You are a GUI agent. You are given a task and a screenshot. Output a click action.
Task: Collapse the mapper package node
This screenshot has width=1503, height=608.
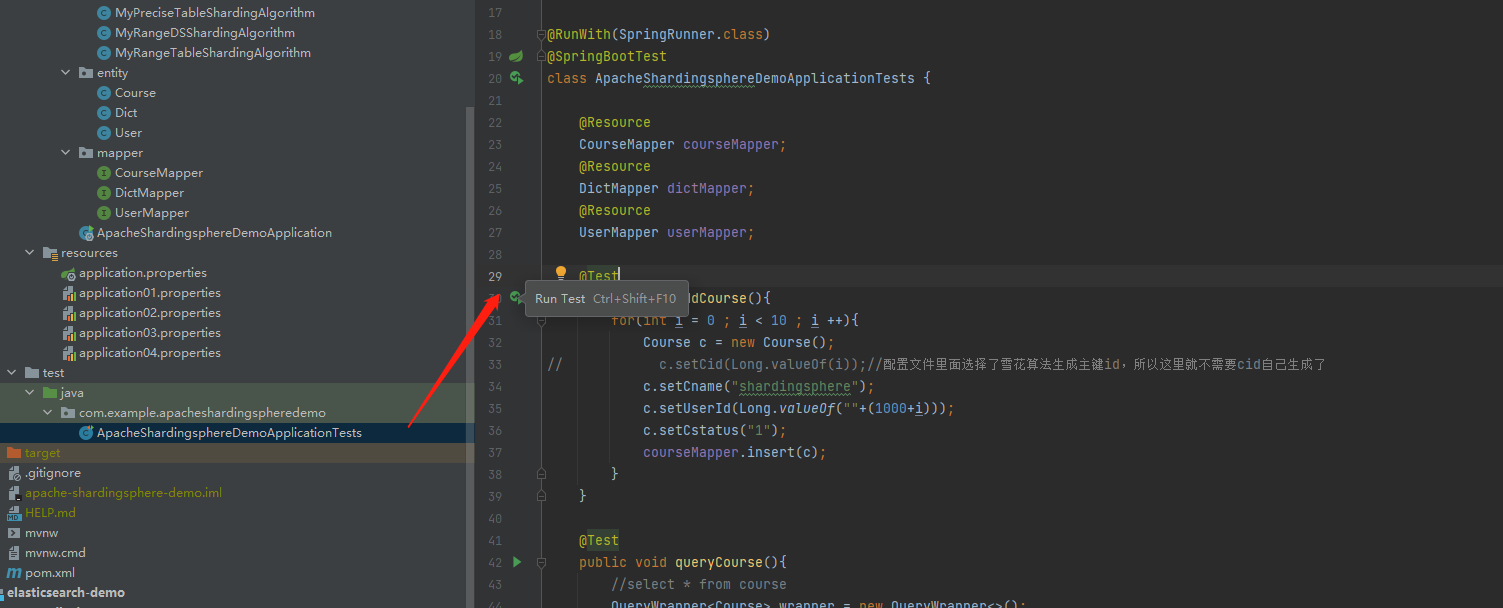coord(66,153)
